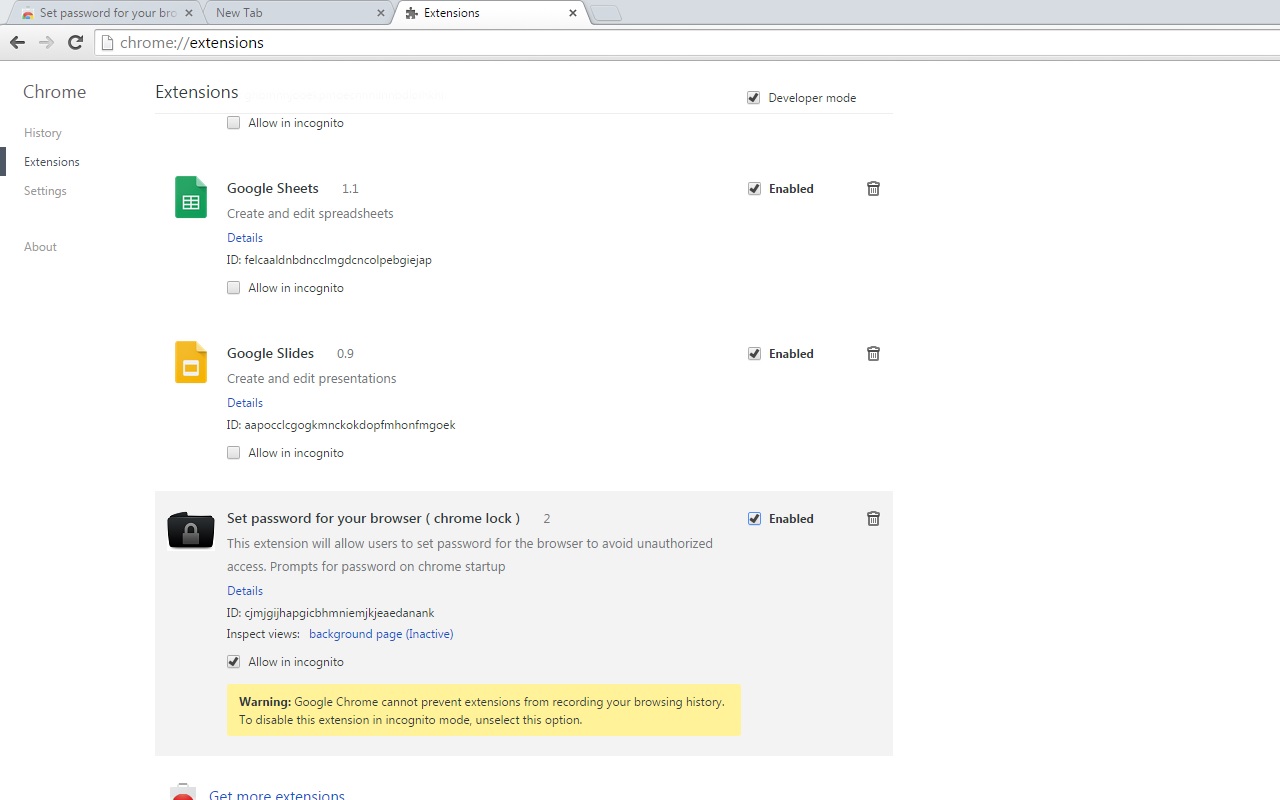The width and height of the screenshot is (1280, 800).
Task: Click the Chrome Web Store icon near Get more extensions
Action: point(183,791)
